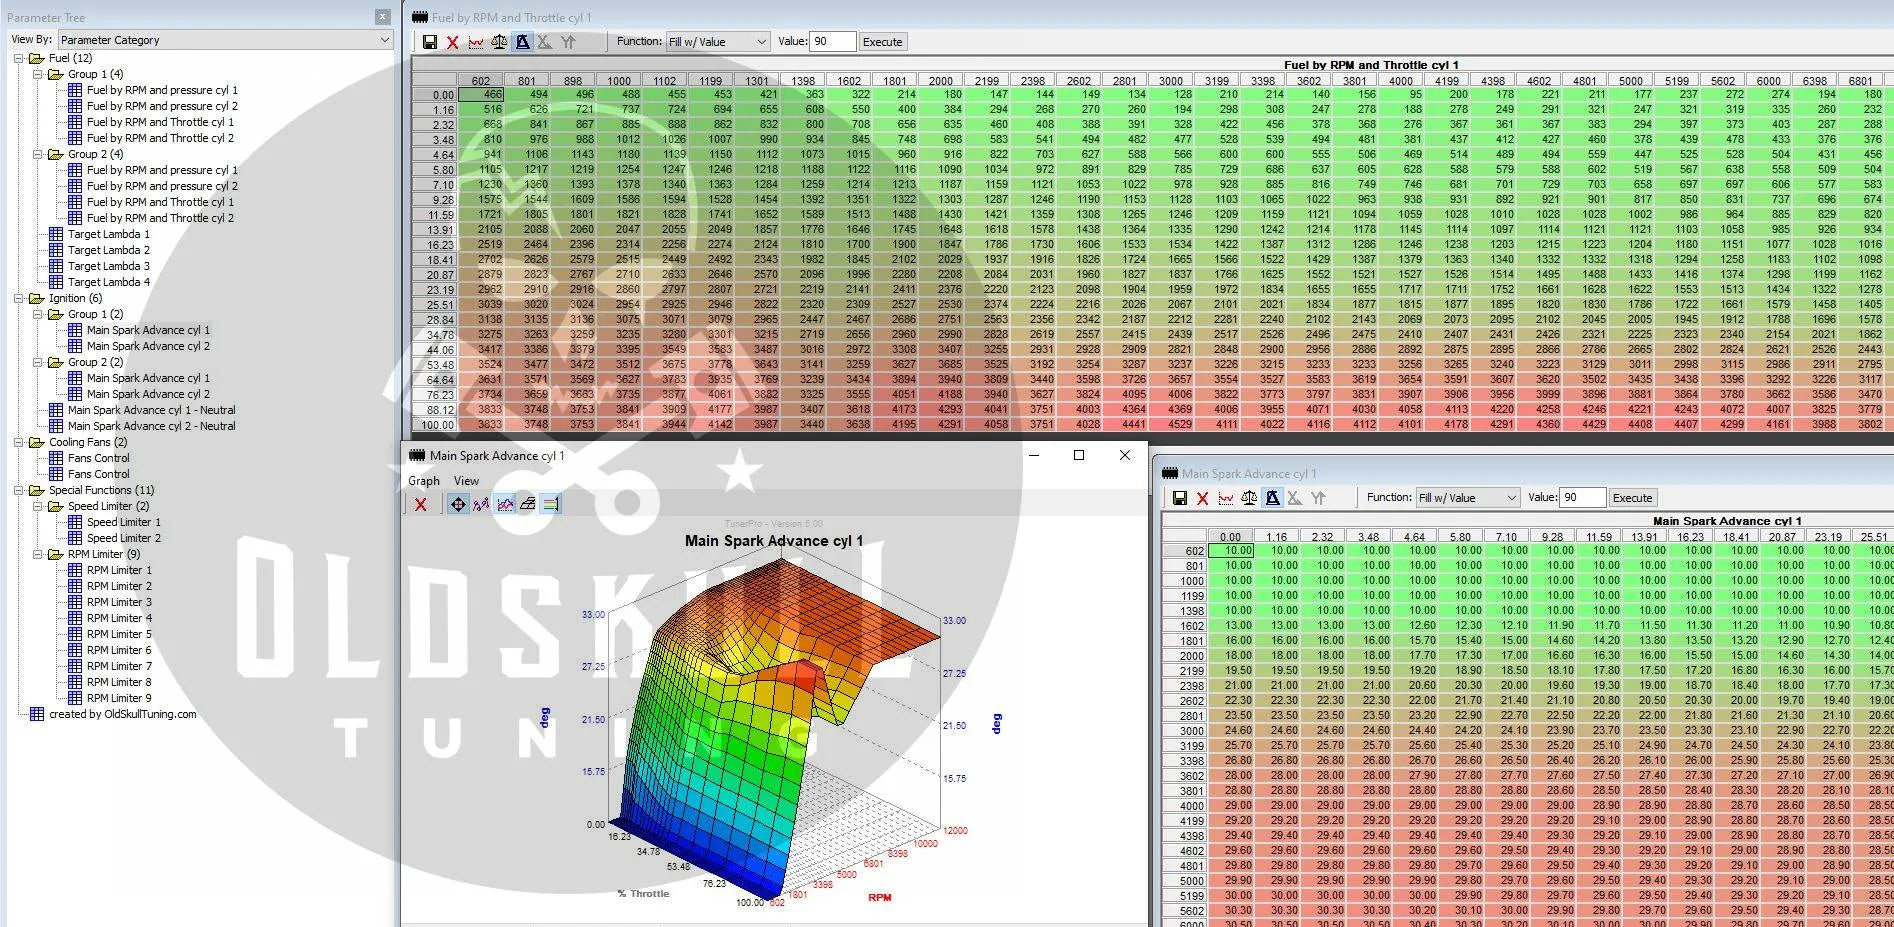Click scales compare icon in Main Spark Advance table
The image size is (1894, 927).
point(1248,498)
